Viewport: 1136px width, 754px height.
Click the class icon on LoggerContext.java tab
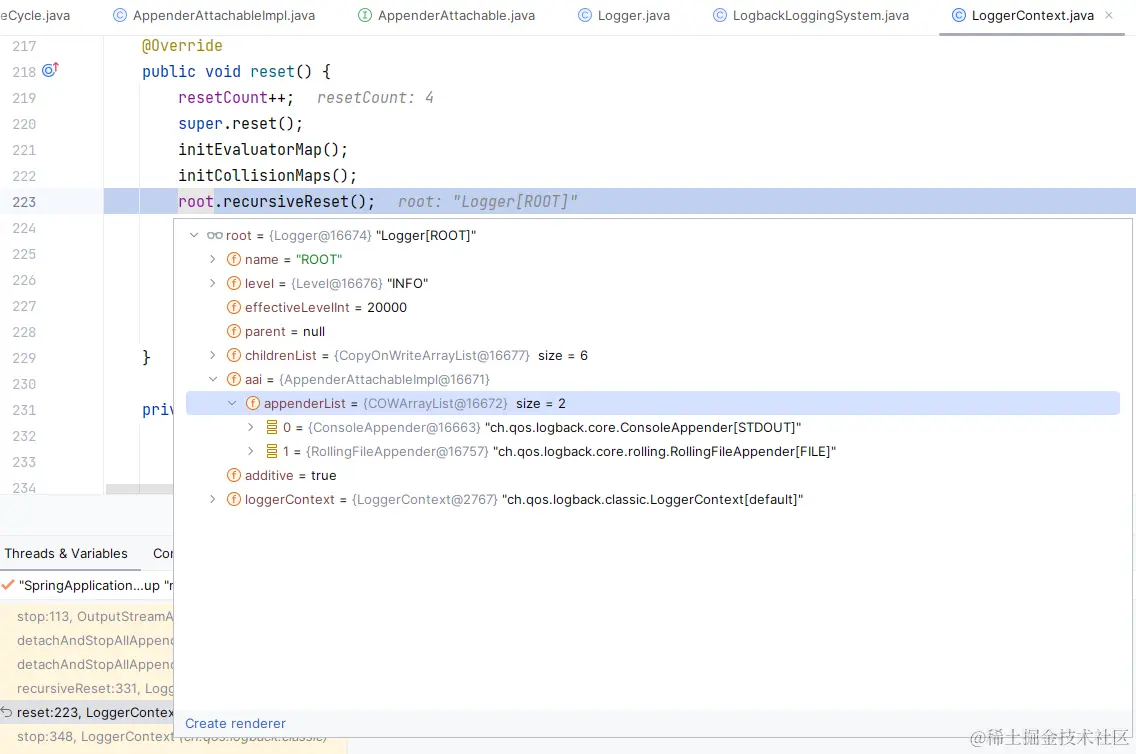(958, 15)
